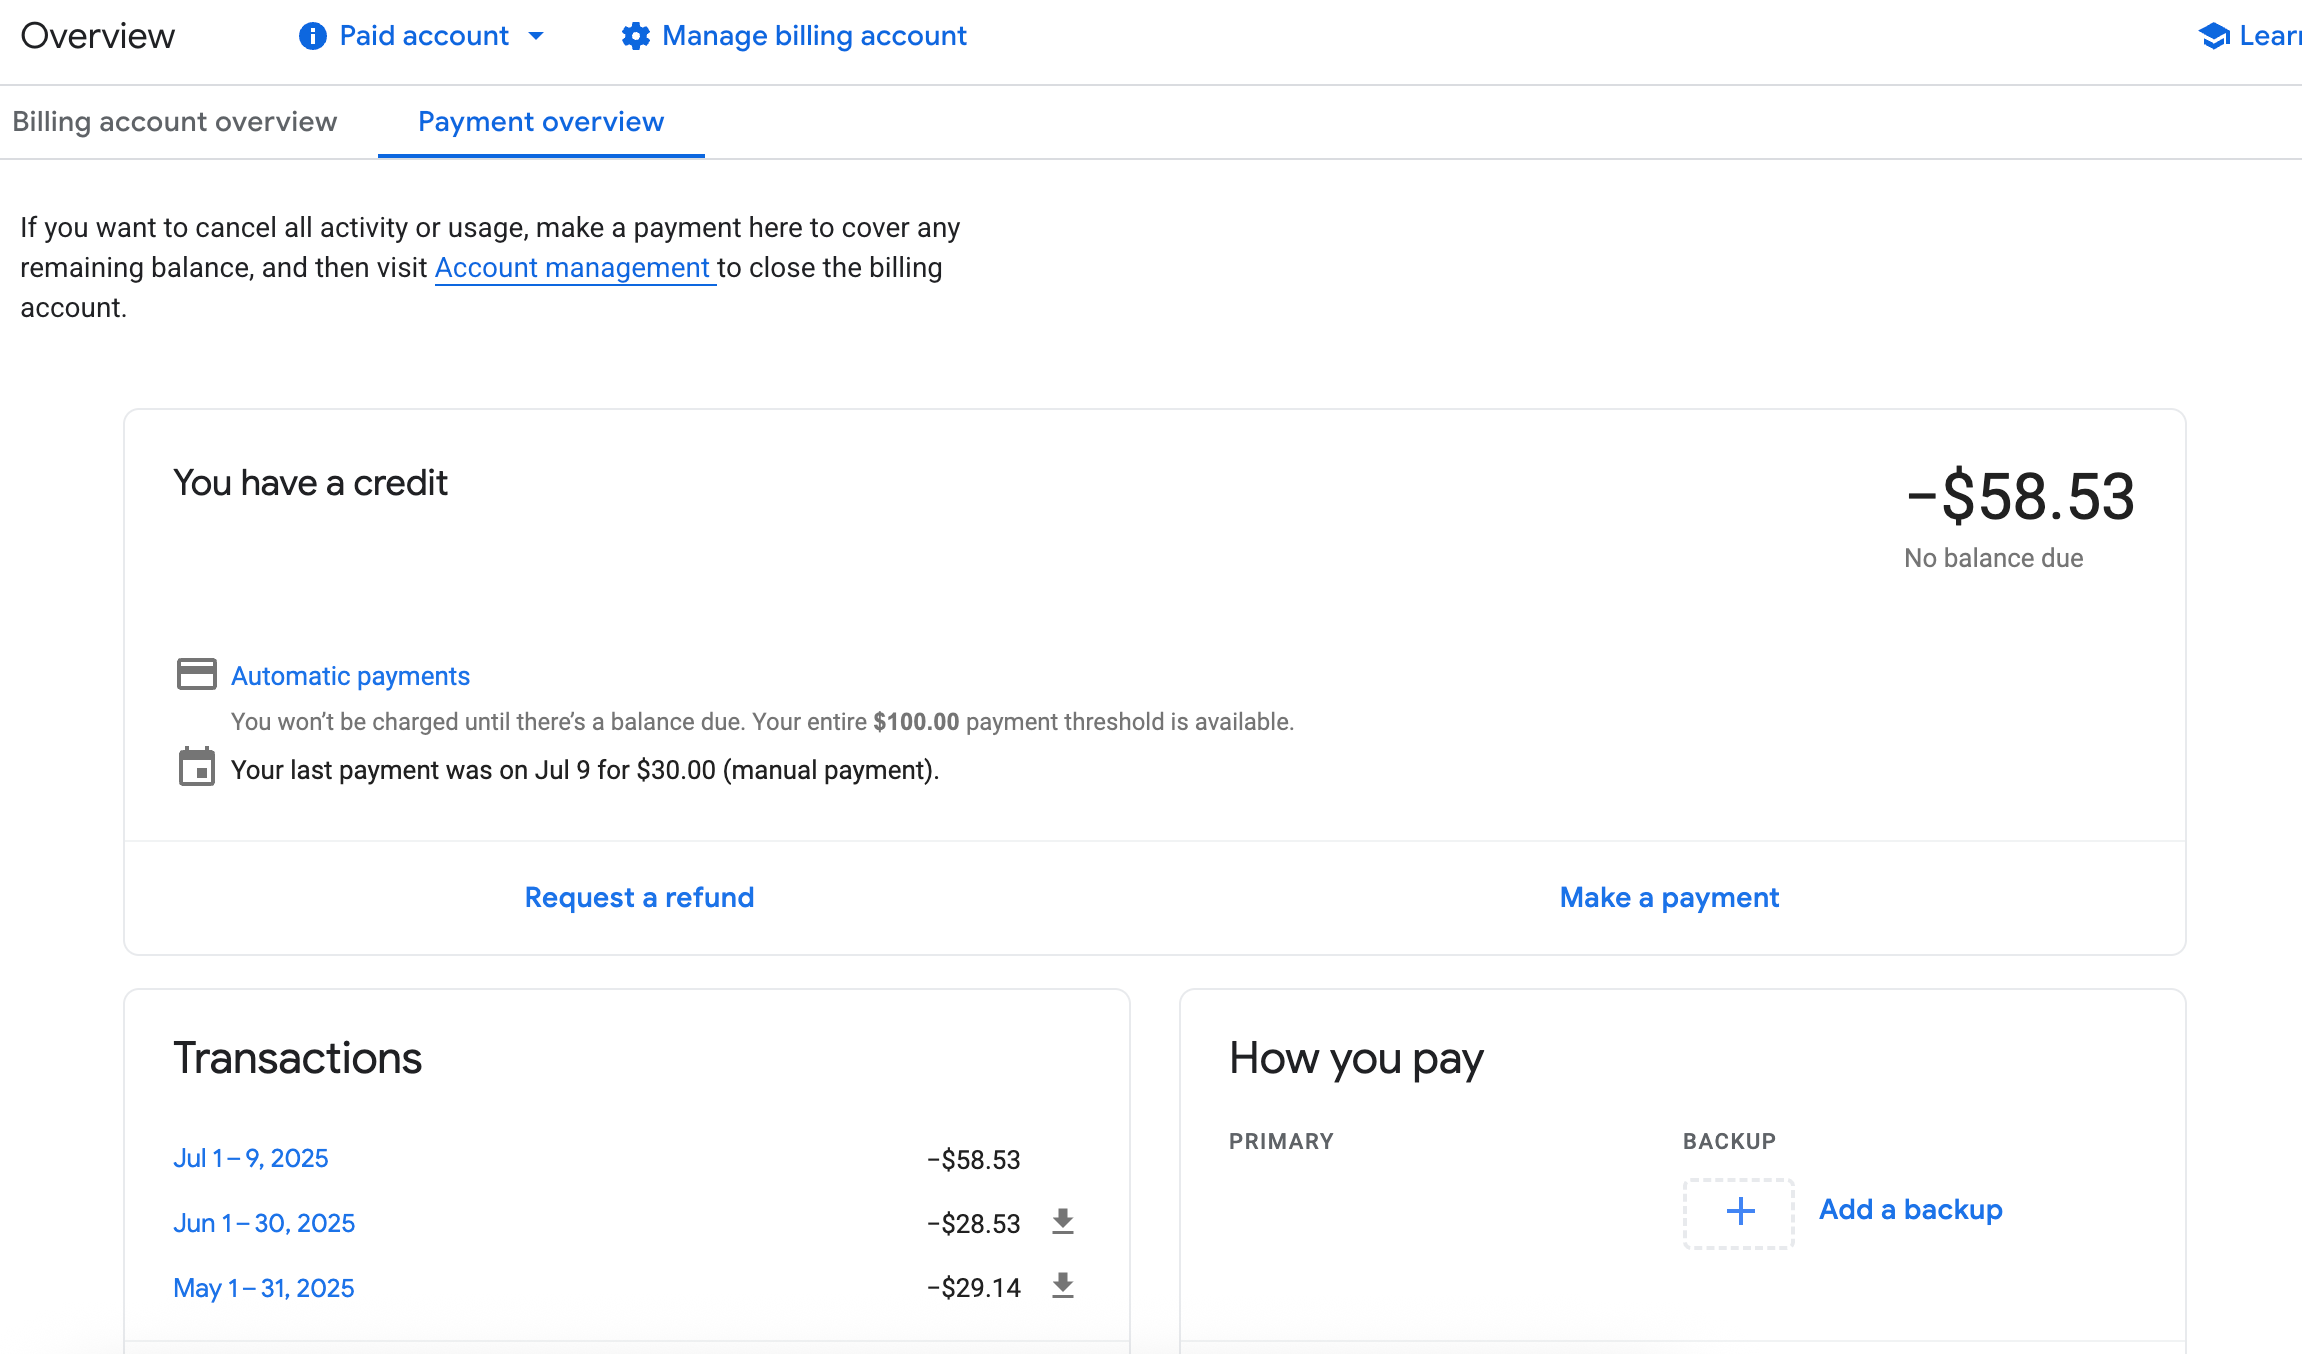2302x1354 pixels.
Task: Open the Jul 1–9, 2025 transaction
Action: (251, 1158)
